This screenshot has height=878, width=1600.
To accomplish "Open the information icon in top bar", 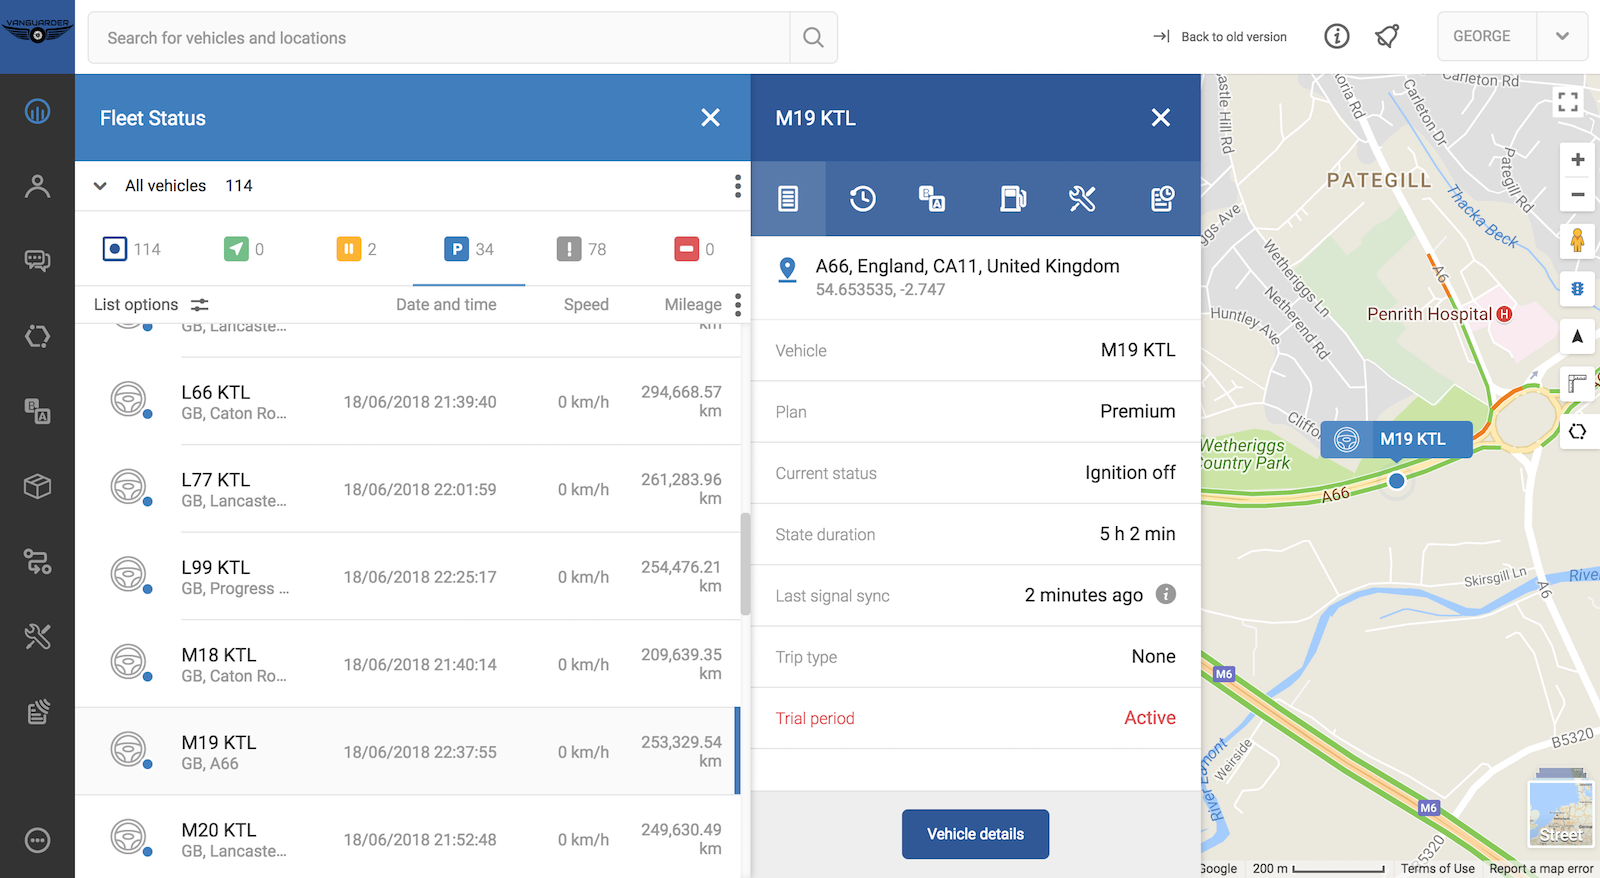I will click(x=1337, y=37).
